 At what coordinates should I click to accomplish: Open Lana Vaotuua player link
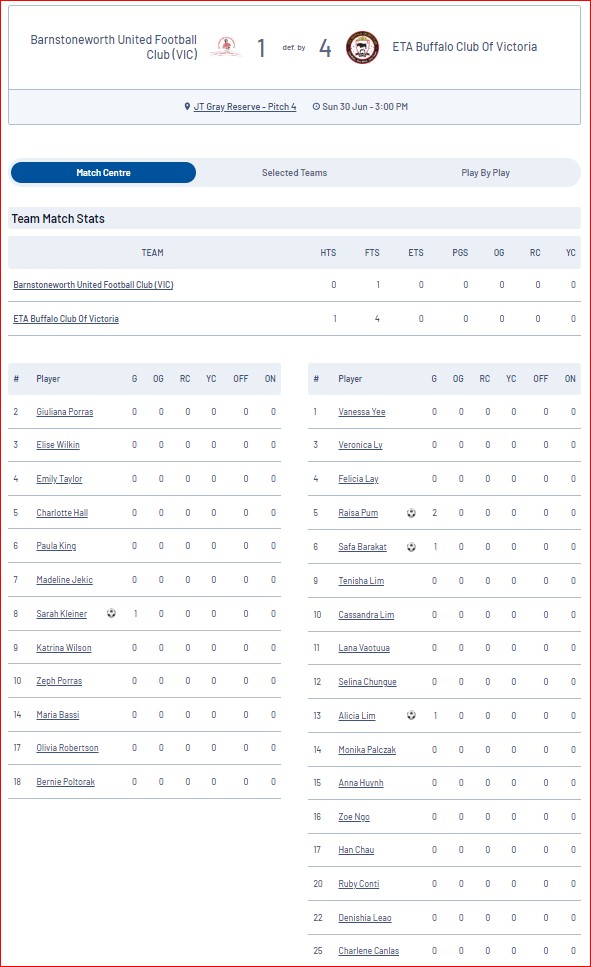[364, 648]
